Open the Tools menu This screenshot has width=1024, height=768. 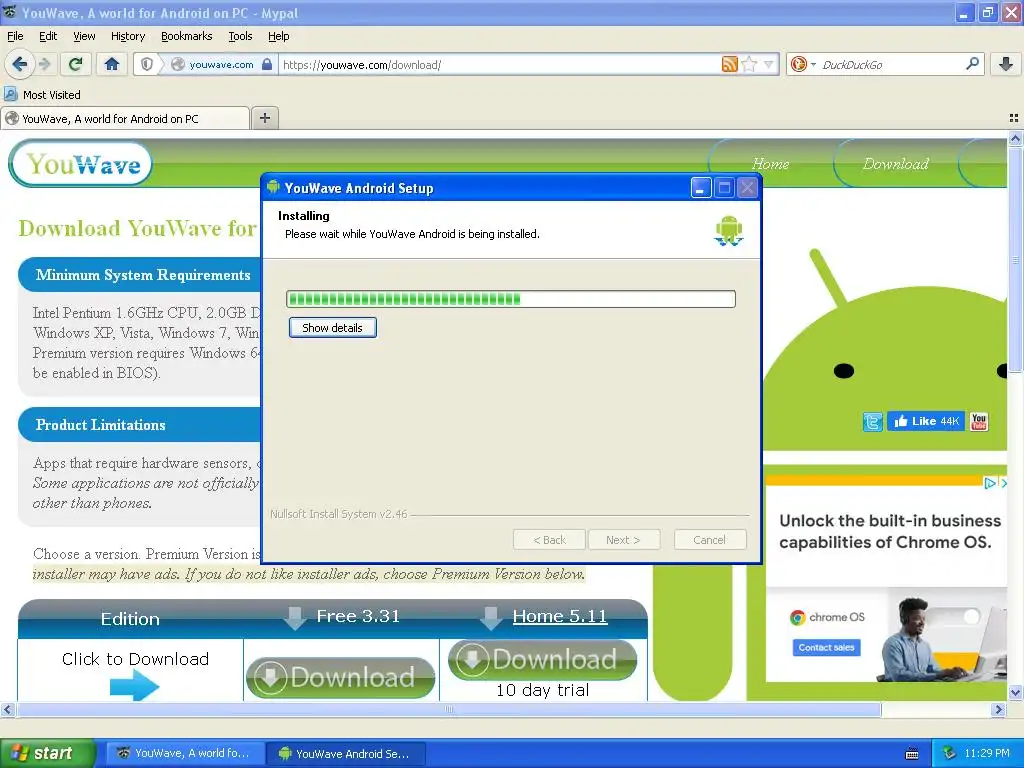[240, 37]
